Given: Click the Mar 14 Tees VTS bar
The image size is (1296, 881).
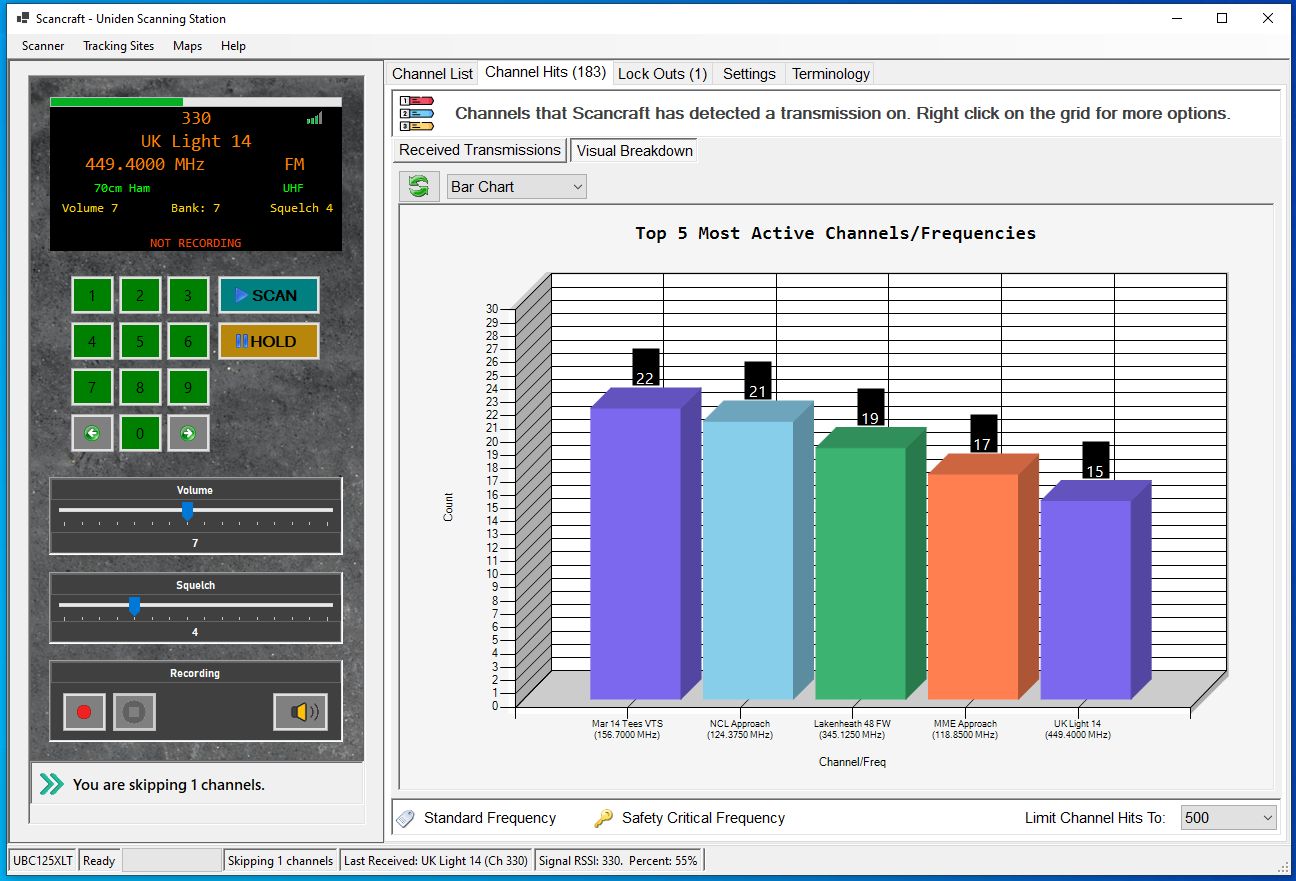Looking at the screenshot, I should [636, 552].
